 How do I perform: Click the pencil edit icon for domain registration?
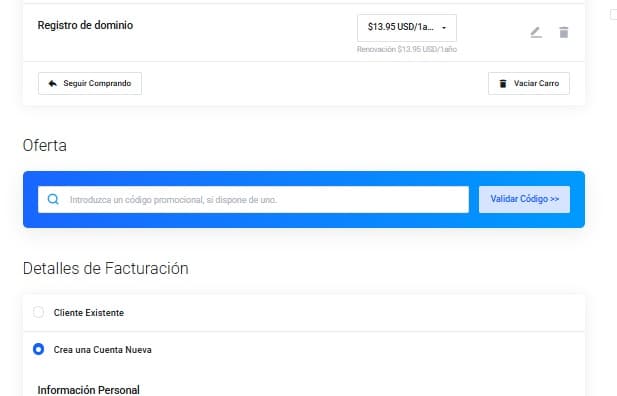(x=536, y=32)
